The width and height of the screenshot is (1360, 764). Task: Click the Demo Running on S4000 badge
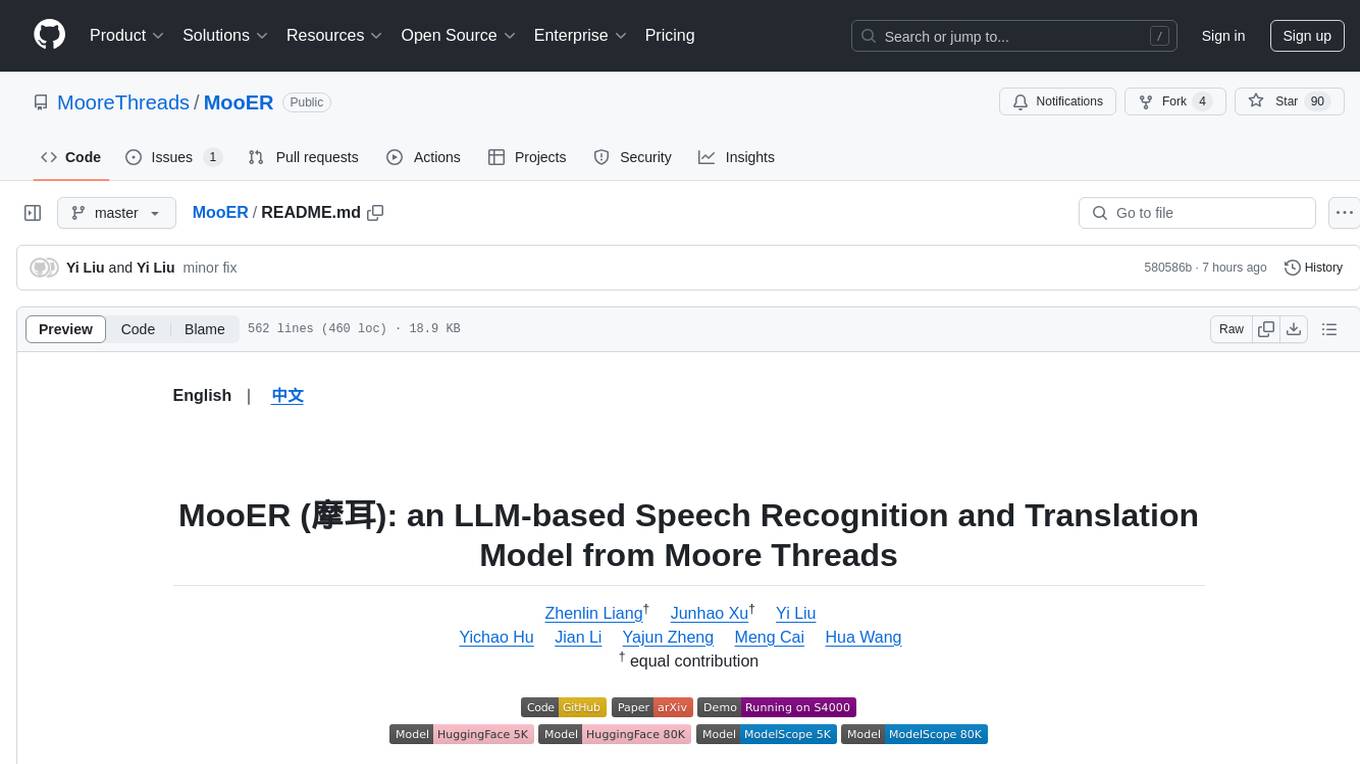pyautogui.click(x=777, y=707)
